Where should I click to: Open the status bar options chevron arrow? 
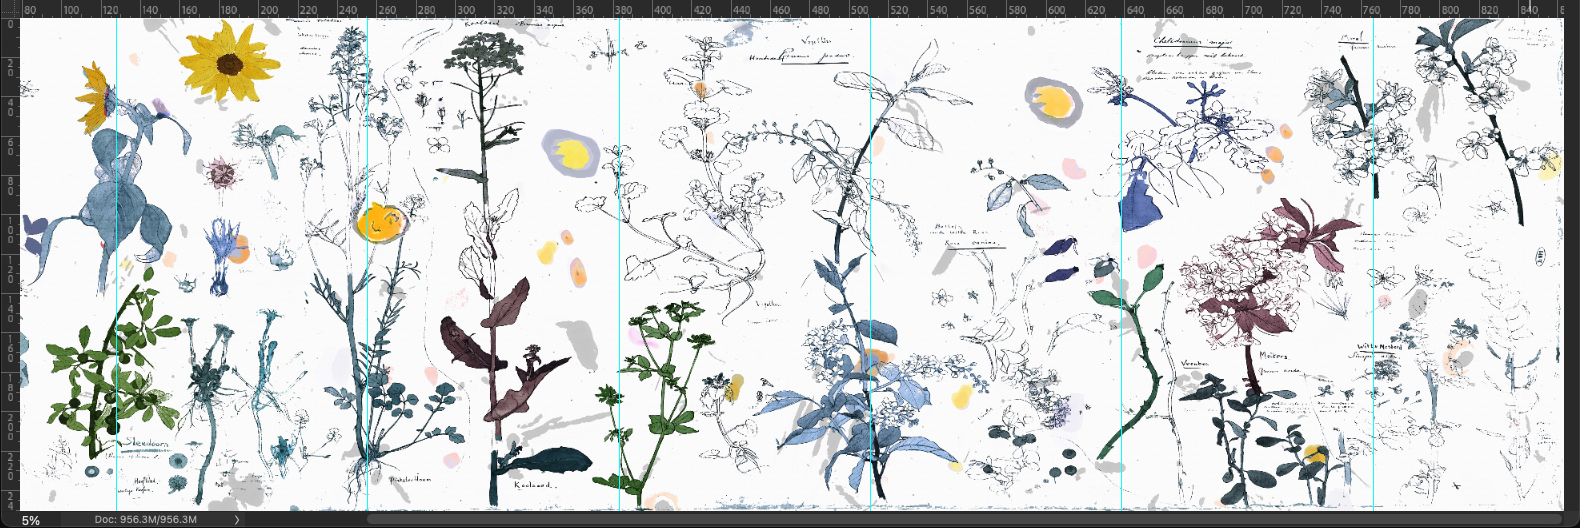(236, 520)
